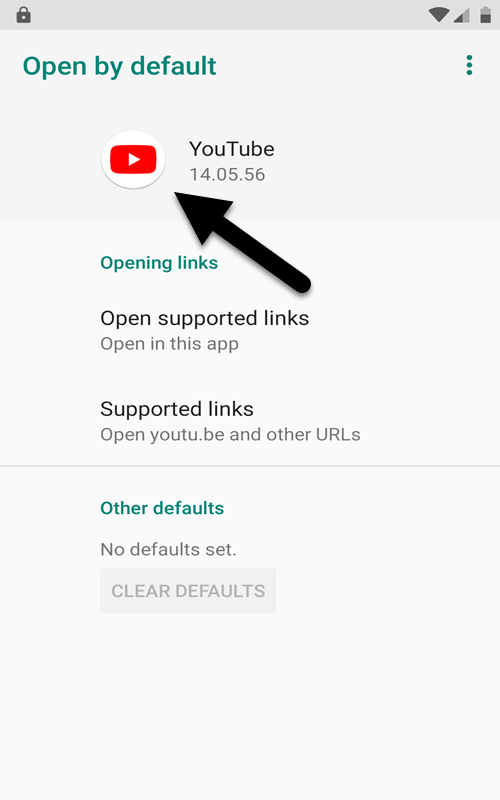500x800 pixels.
Task: Select the 'Open in this app' summary
Action: (169, 344)
